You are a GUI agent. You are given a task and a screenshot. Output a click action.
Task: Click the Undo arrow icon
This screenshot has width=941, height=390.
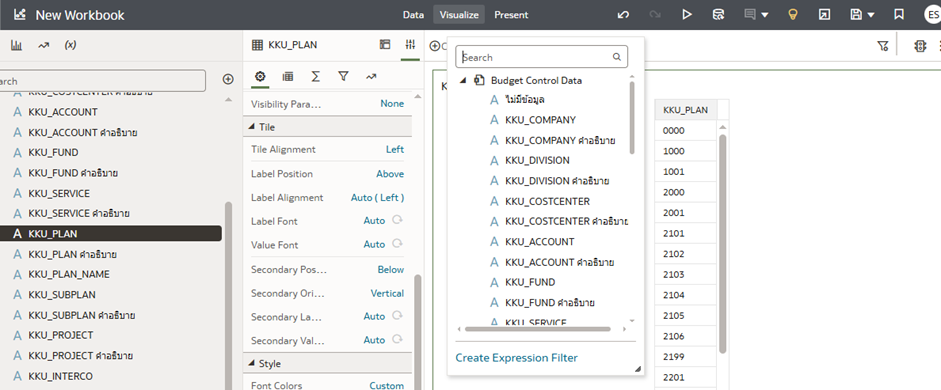click(x=624, y=15)
